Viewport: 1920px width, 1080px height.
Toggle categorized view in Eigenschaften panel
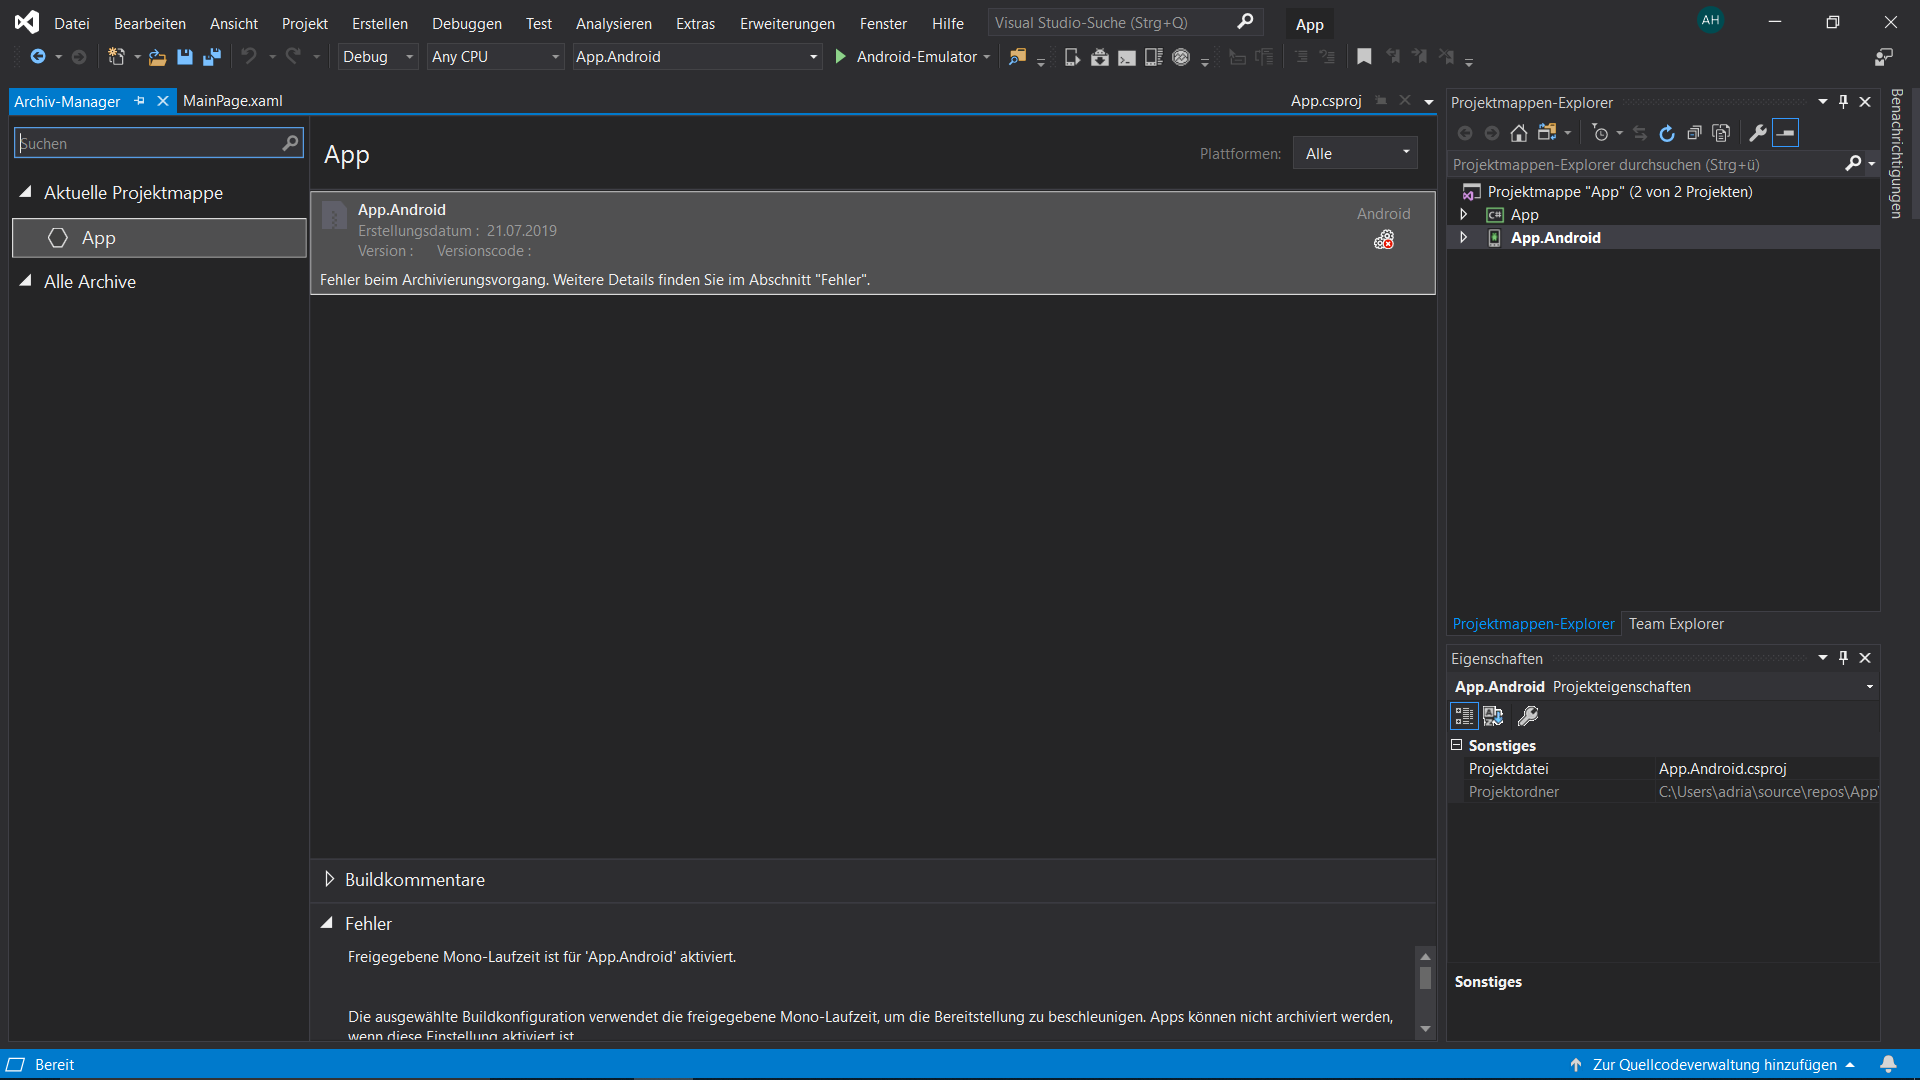tap(1464, 716)
